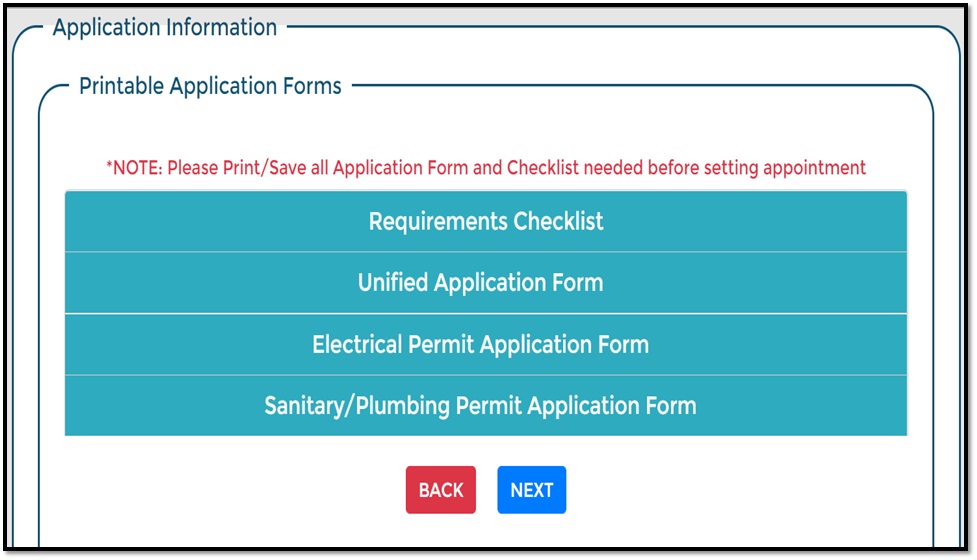Screen dimensions: 977x560
Task: Choose the last teal form row
Action: point(481,406)
